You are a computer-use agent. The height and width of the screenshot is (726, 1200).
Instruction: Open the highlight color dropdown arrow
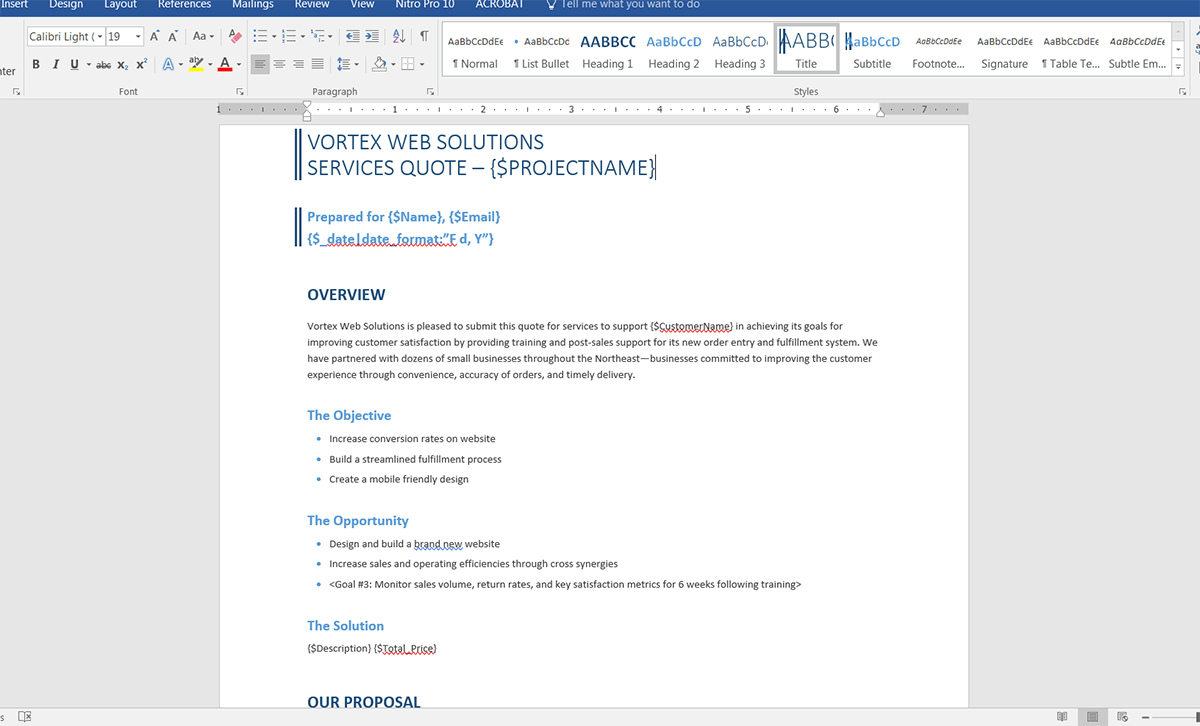tap(209, 65)
